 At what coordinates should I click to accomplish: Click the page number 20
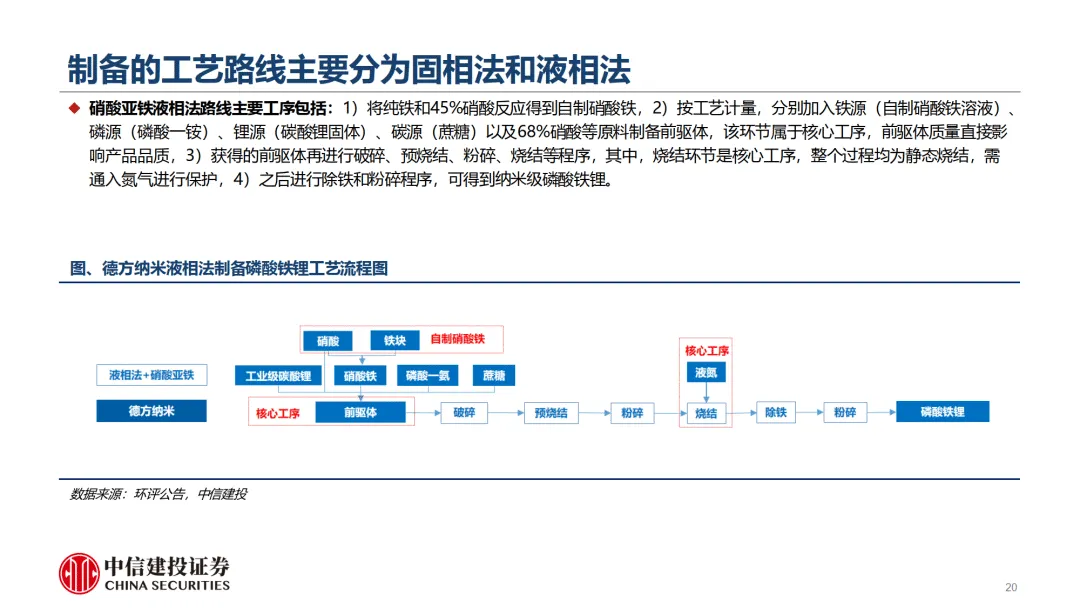point(1011,587)
